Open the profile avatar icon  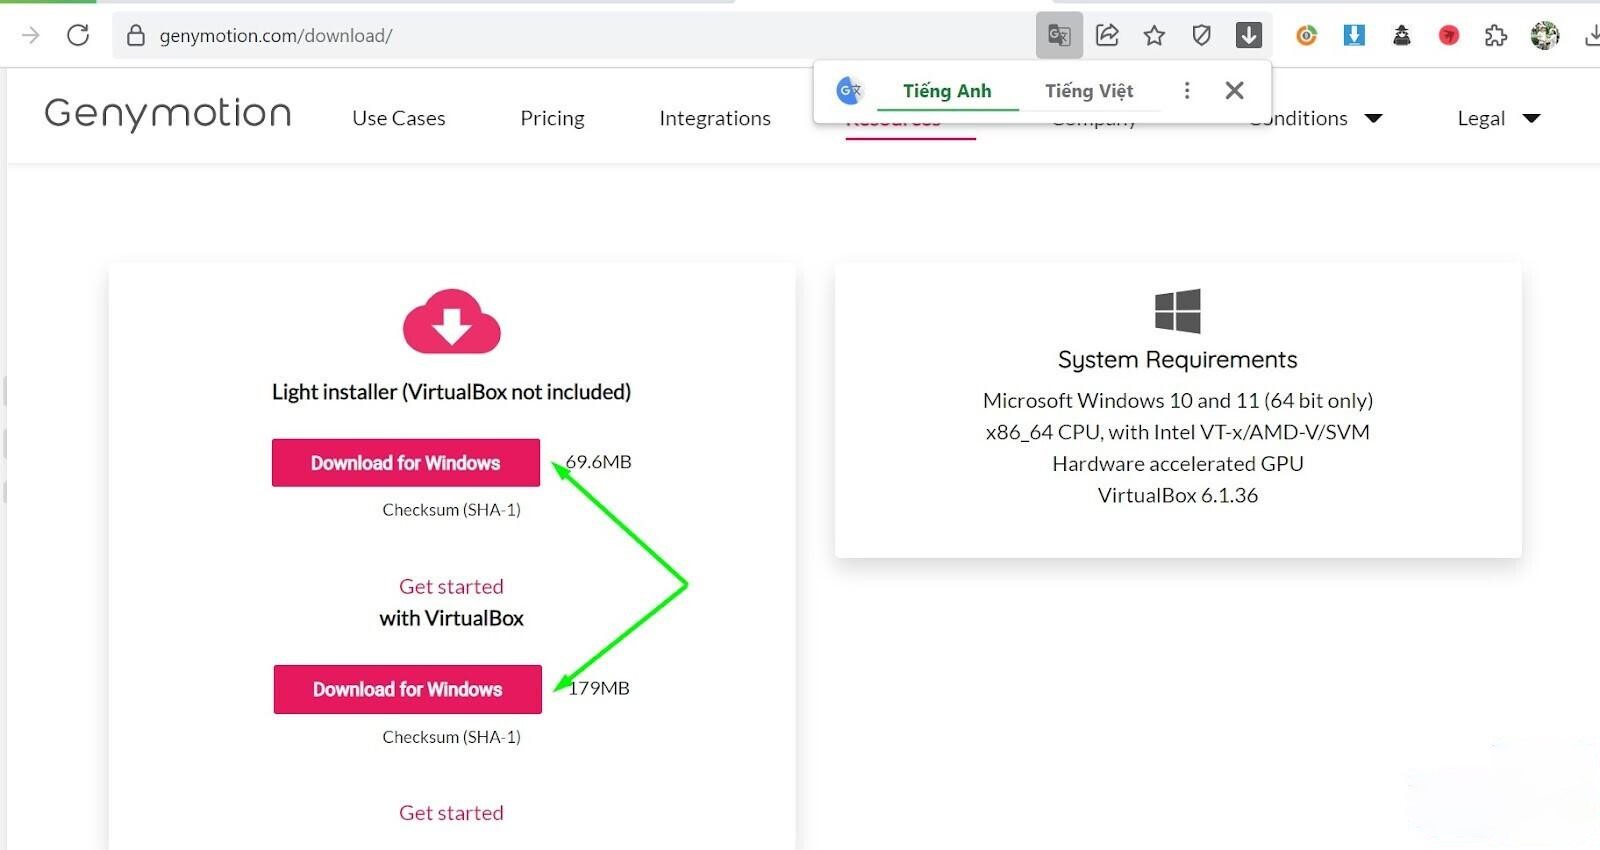1545,36
